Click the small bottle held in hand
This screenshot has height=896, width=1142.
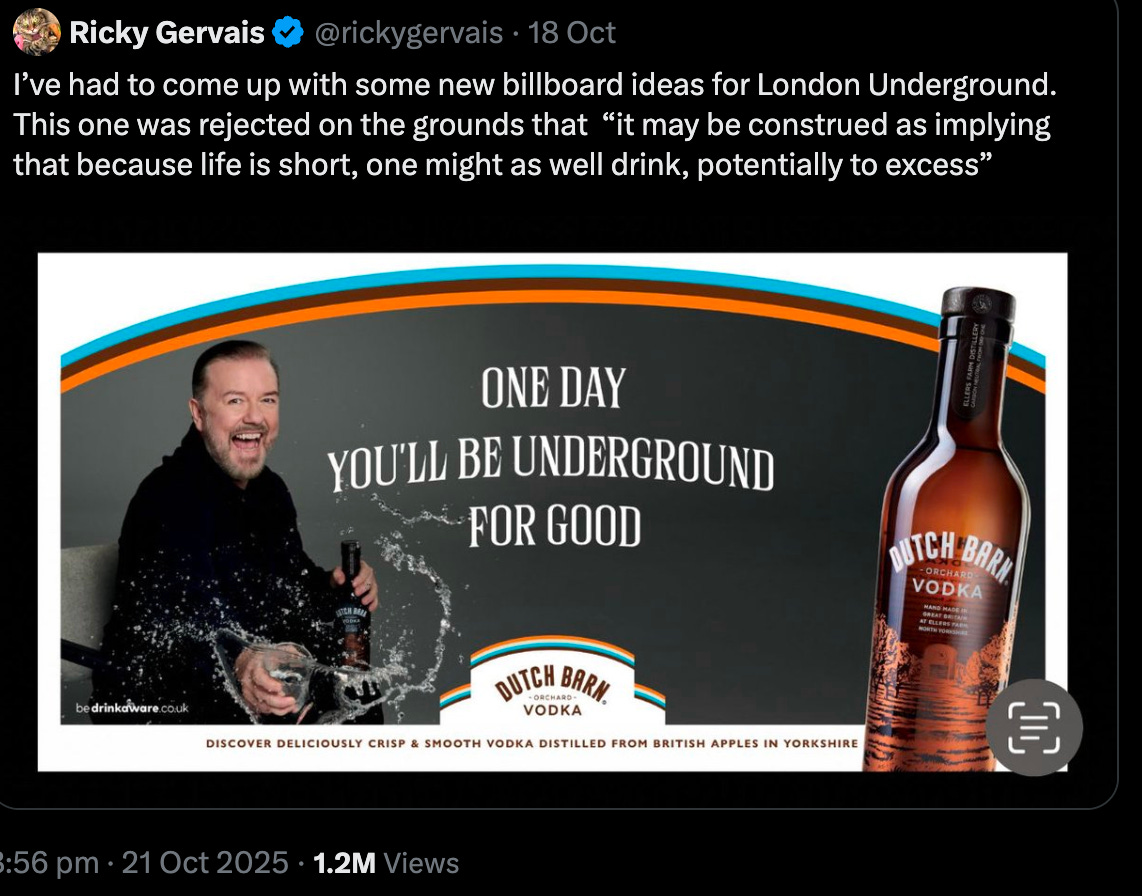(353, 605)
